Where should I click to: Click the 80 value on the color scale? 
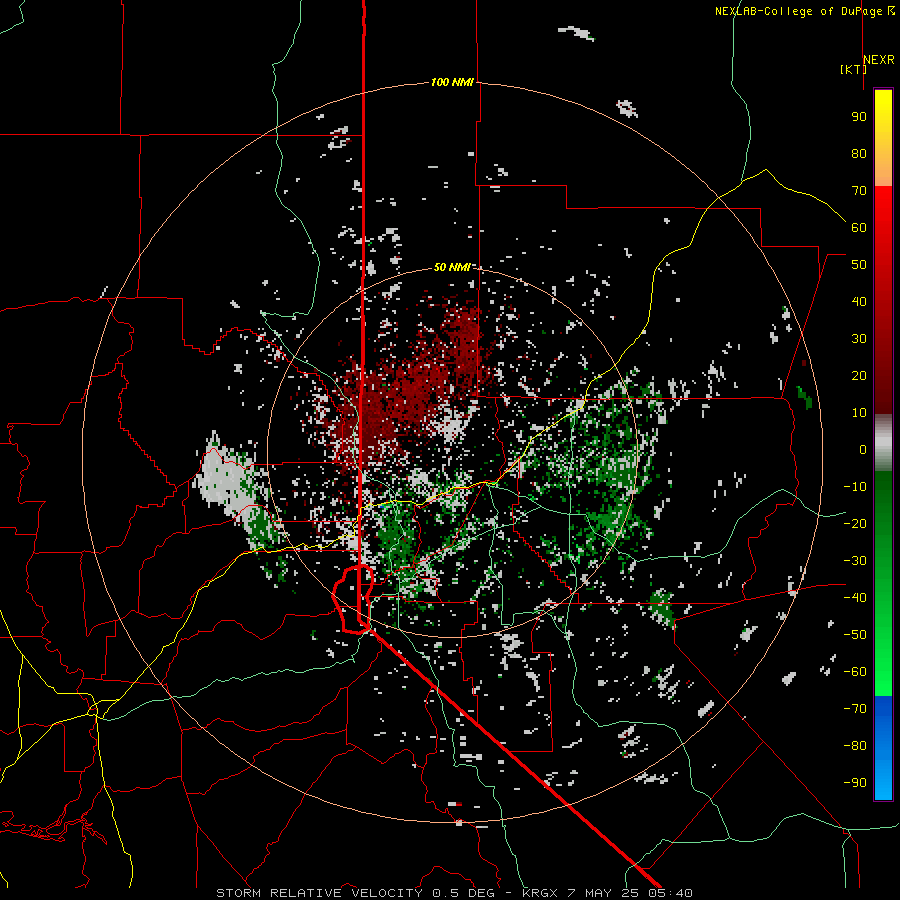click(859, 154)
